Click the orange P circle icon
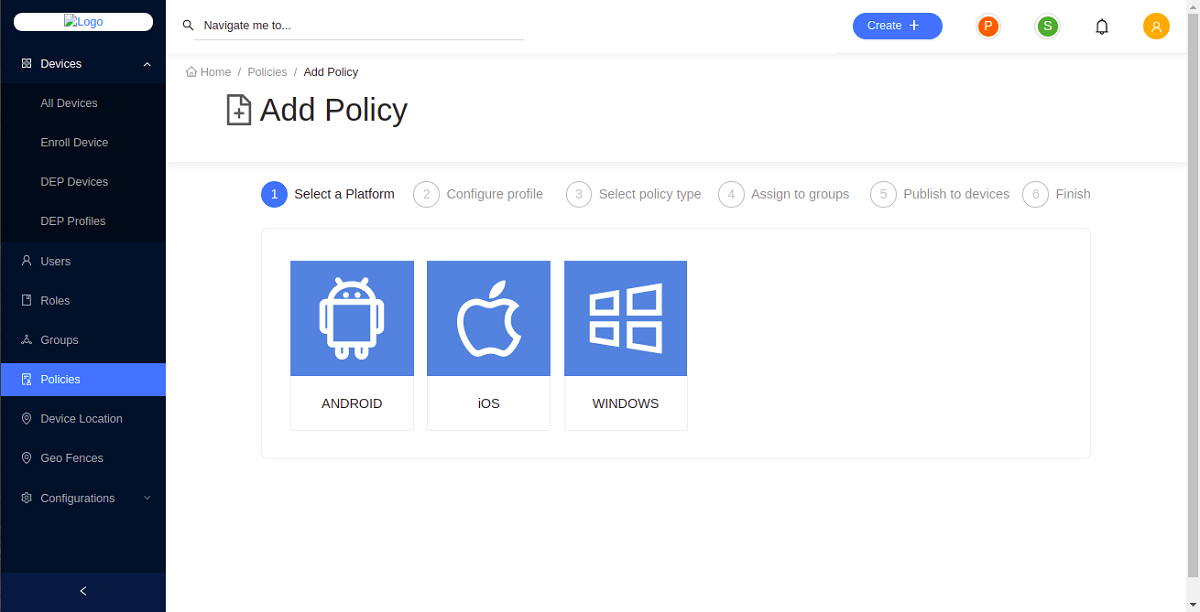This screenshot has height=612, width=1200. coord(988,26)
